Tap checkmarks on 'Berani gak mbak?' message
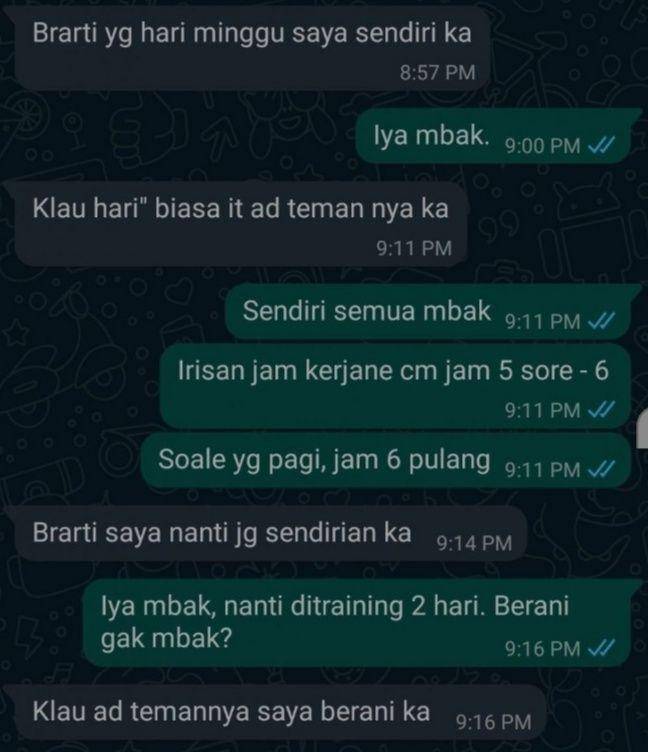Viewport: 648px width, 752px height. coord(601,648)
